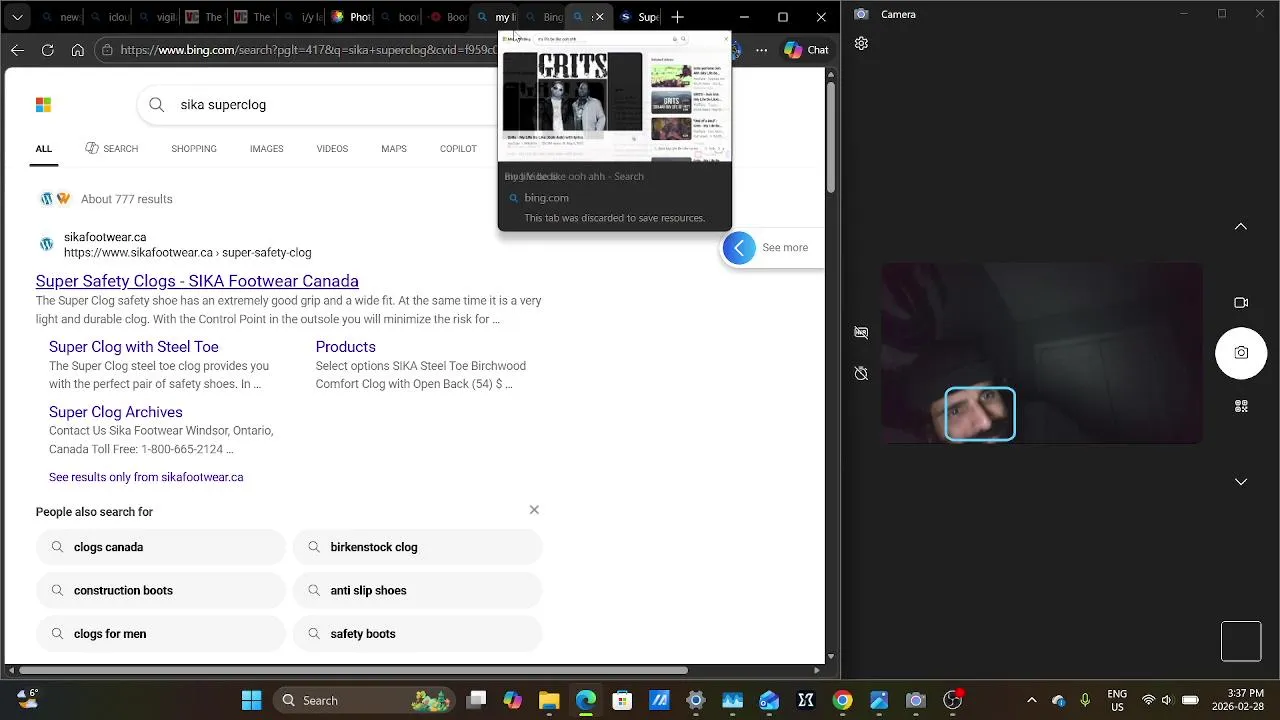Image resolution: width=1280 pixels, height=720 pixels.
Task: Refresh the Bing page
Action: (x=47, y=50)
